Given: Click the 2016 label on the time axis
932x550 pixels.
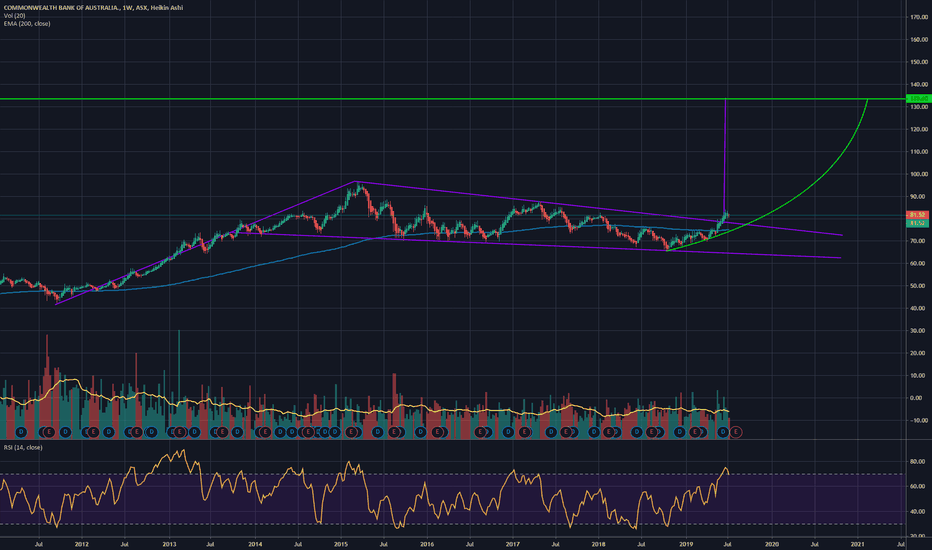Looking at the screenshot, I should (427, 544).
